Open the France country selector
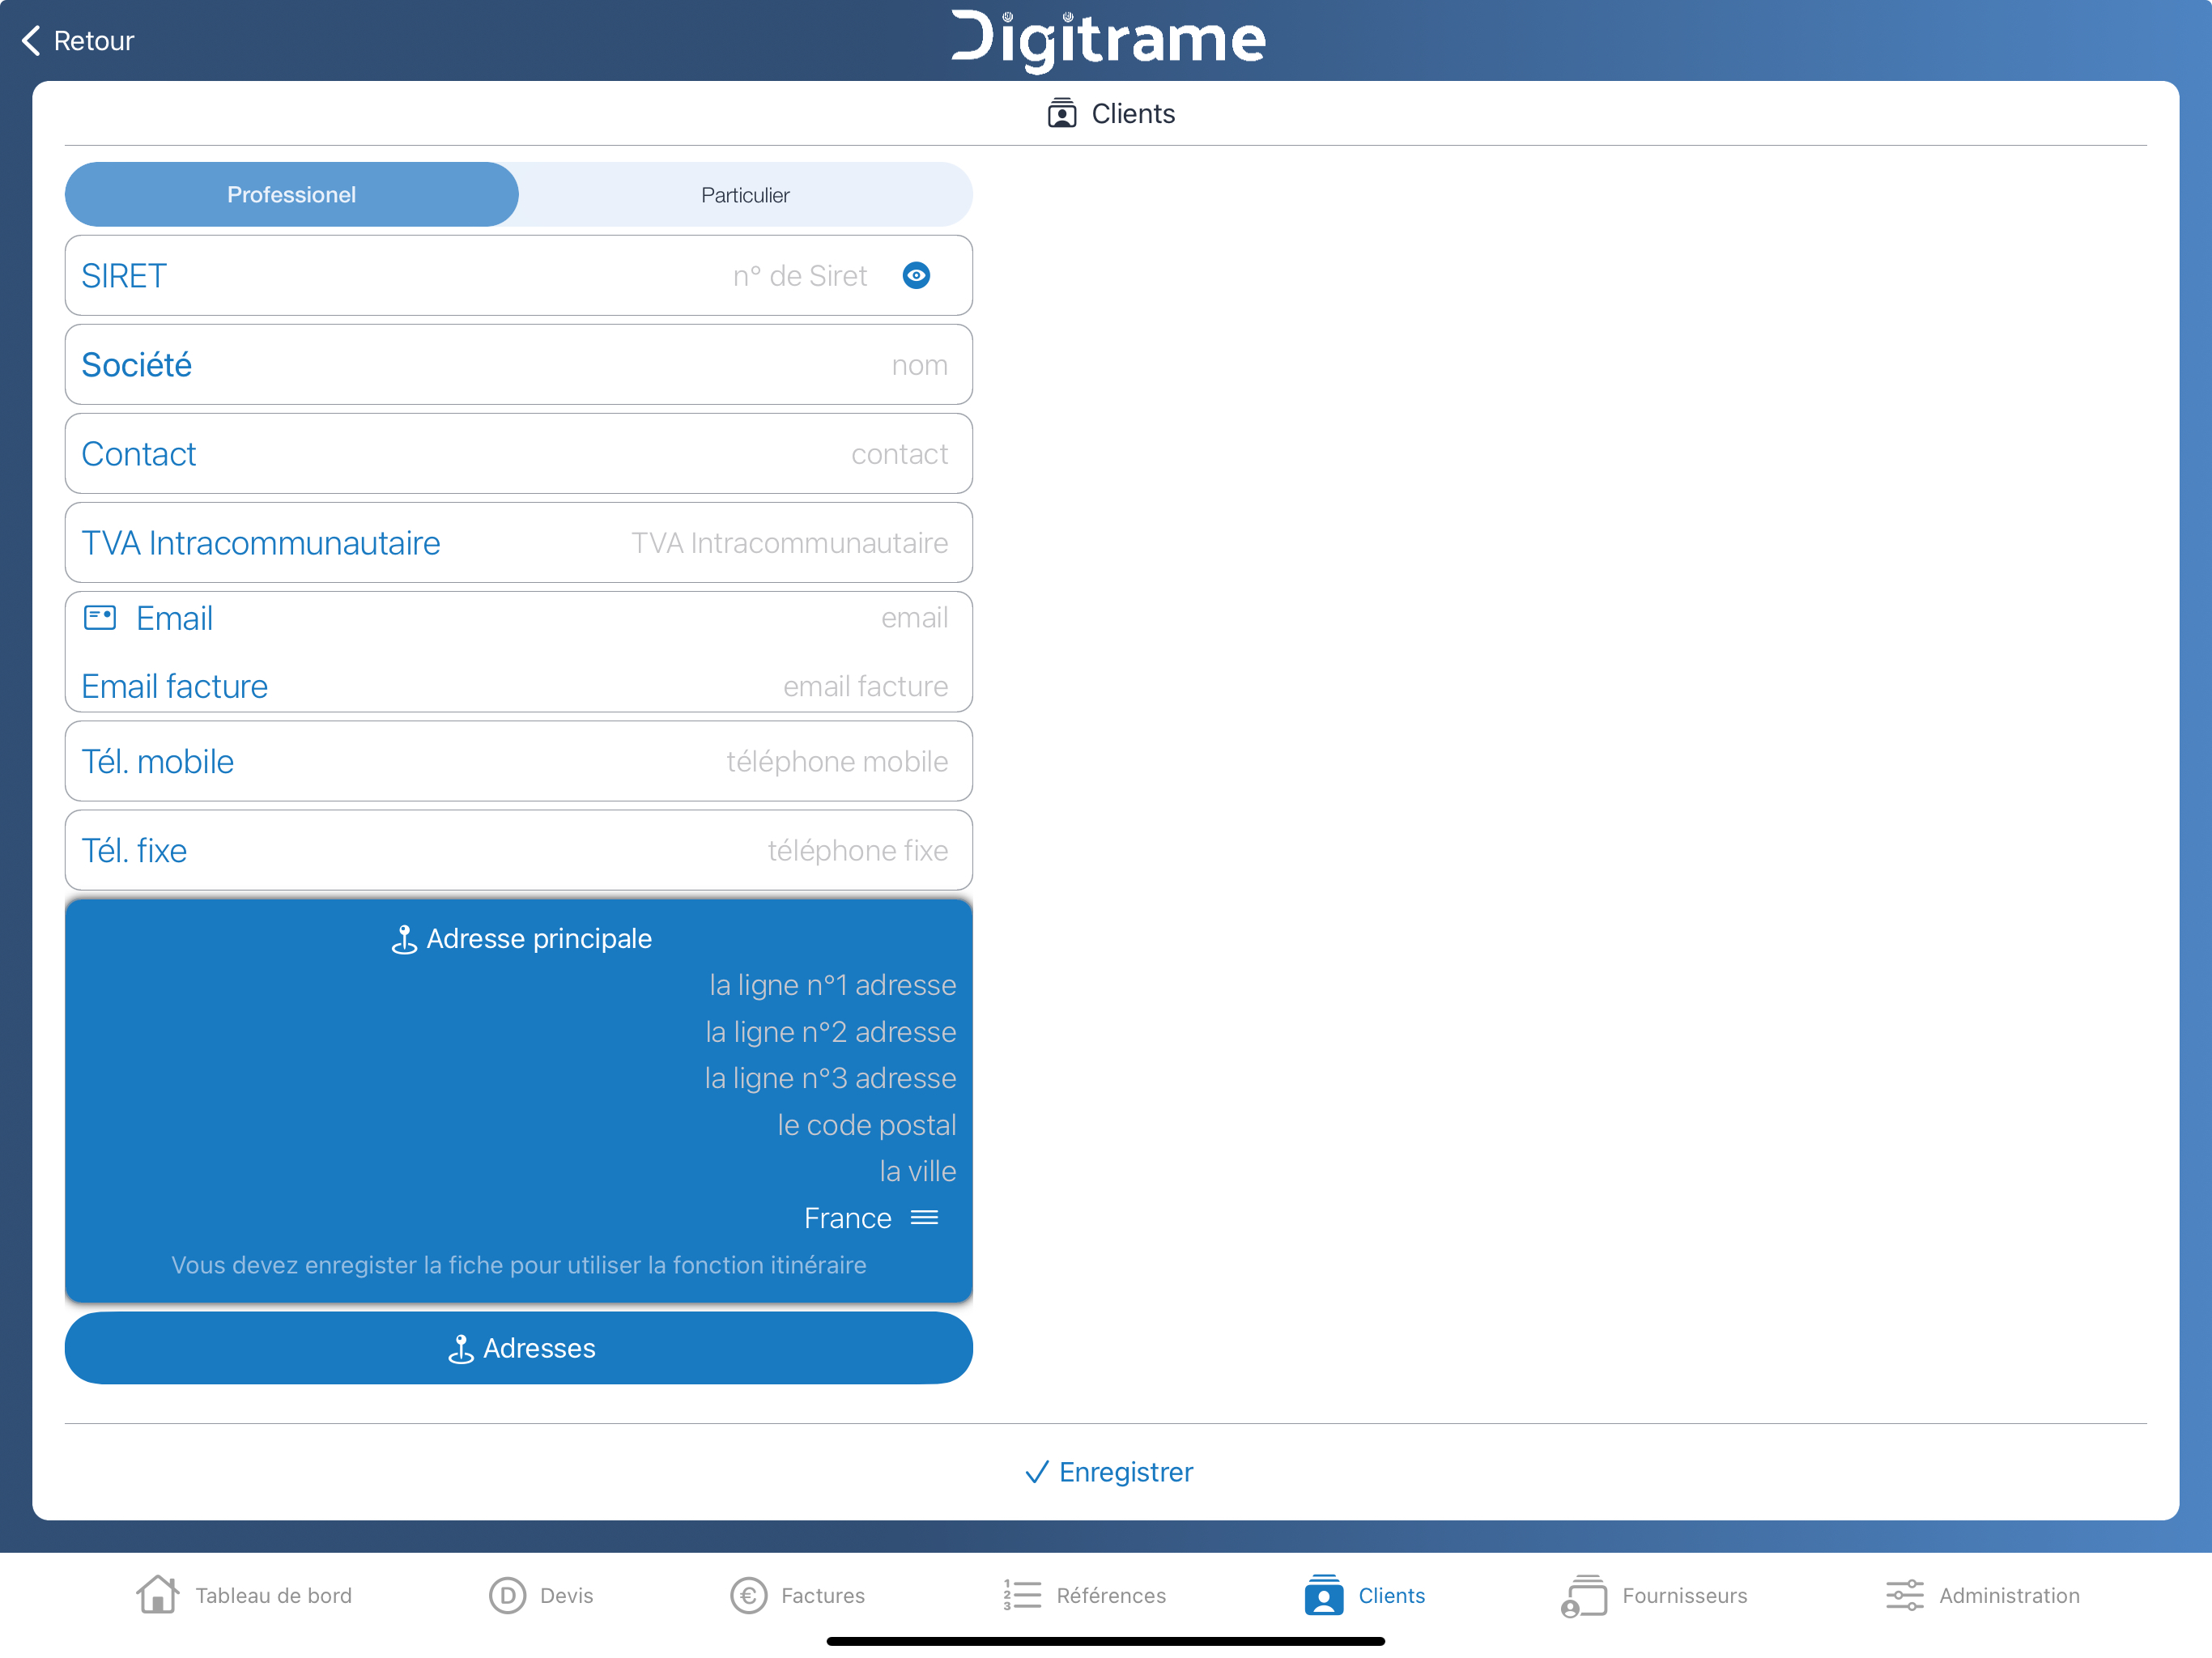 871,1218
